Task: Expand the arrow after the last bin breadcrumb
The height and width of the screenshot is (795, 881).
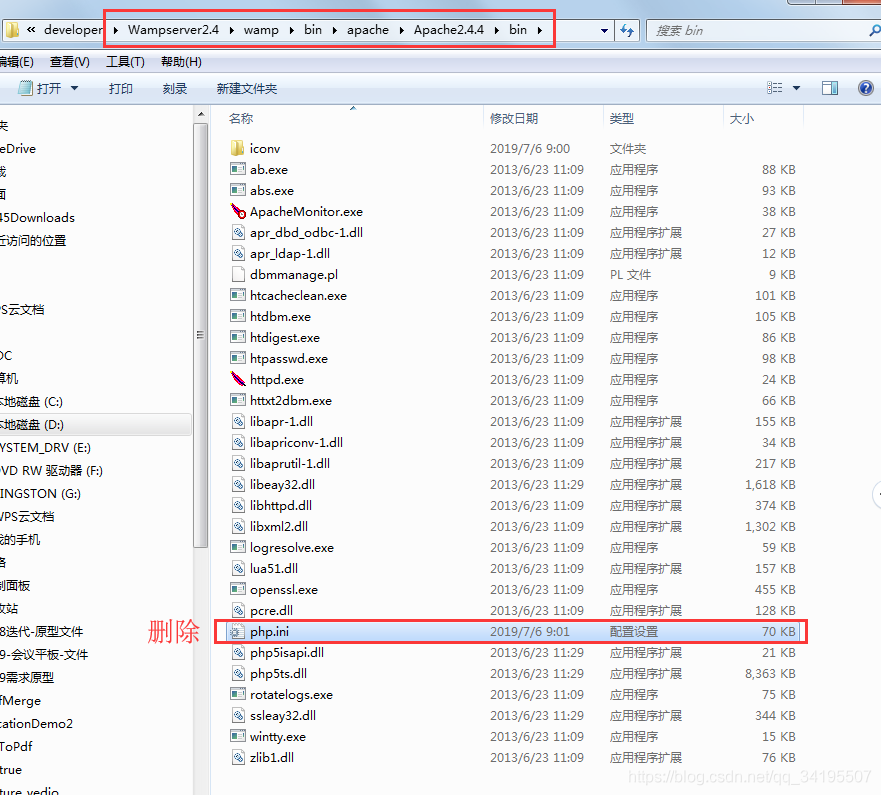Action: pos(539,30)
